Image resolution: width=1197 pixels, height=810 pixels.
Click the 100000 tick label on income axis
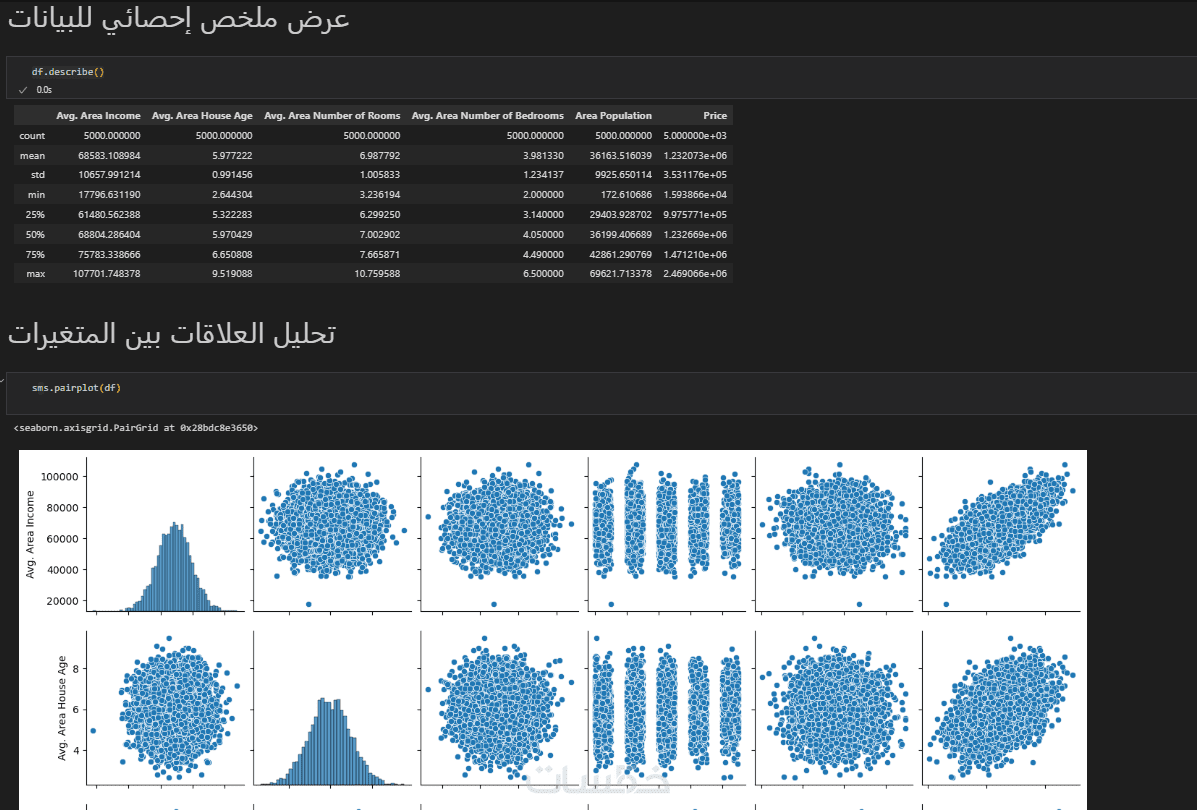coord(58,476)
